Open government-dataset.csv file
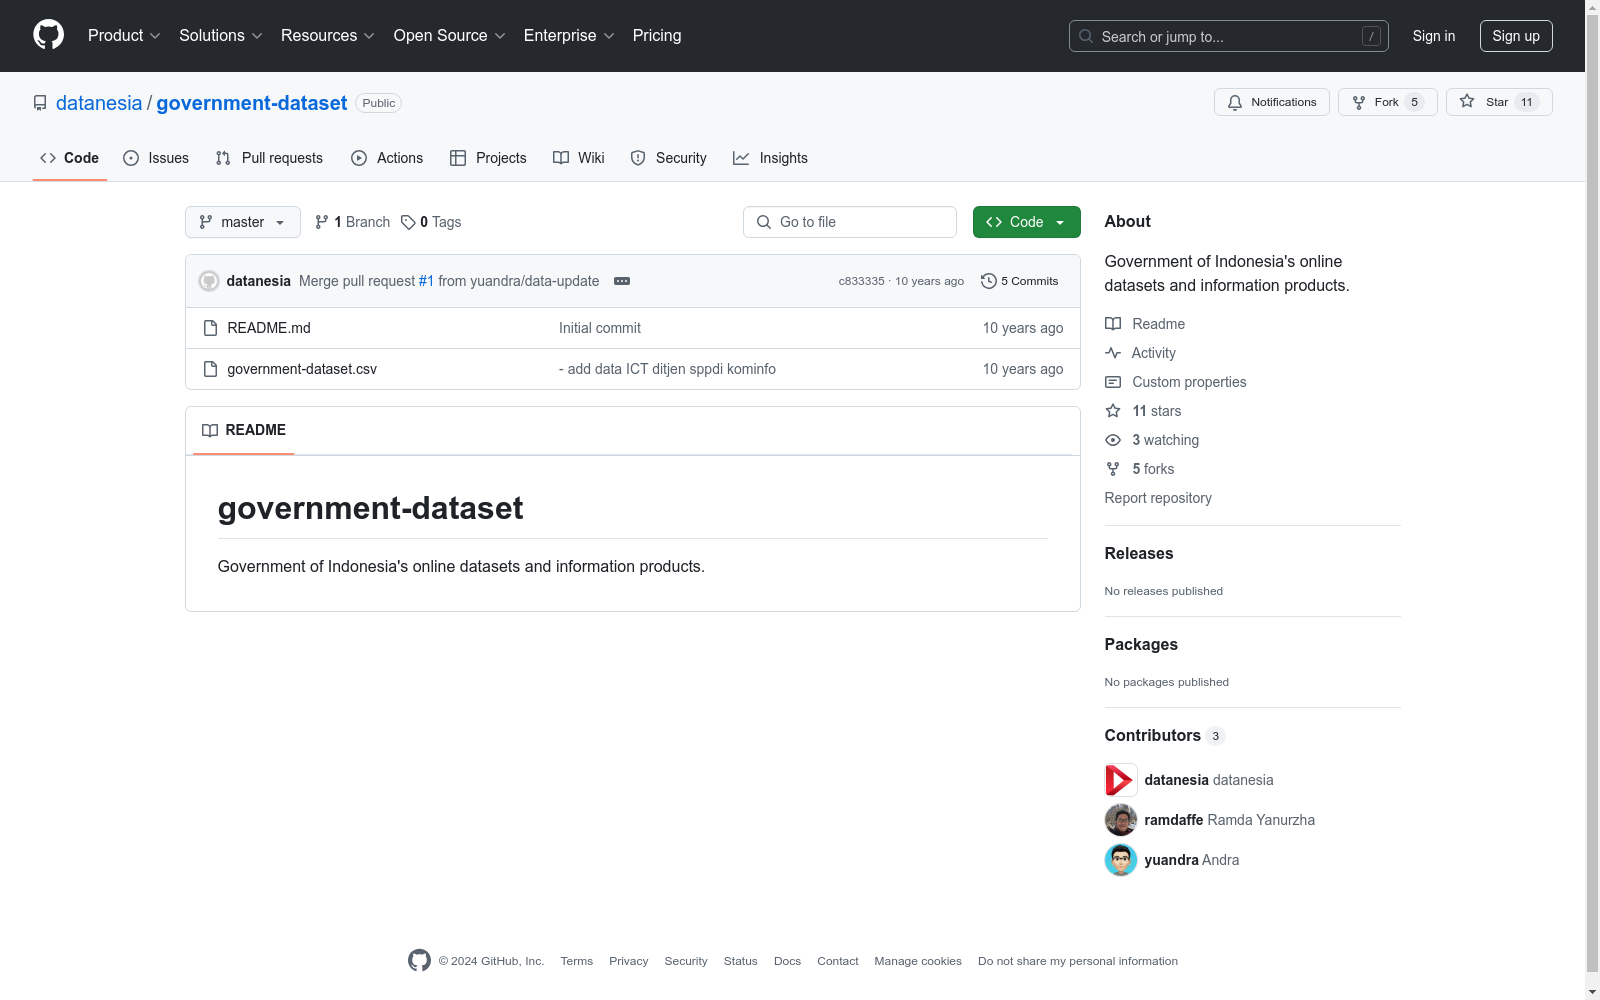This screenshot has height=1000, width=1600. pyautogui.click(x=302, y=369)
